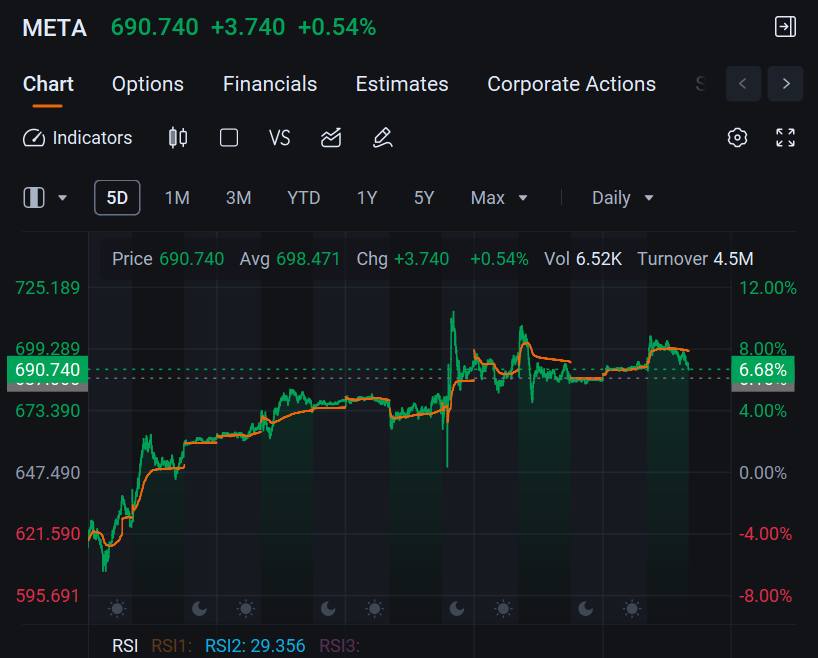Click the header price 690.740 beside META
Image resolution: width=818 pixels, height=658 pixels.
point(154,27)
